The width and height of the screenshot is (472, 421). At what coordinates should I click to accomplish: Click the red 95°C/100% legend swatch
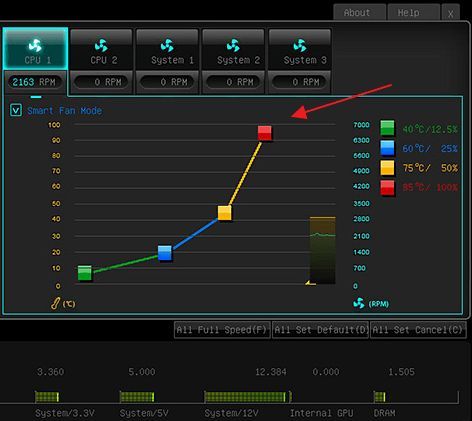[x=387, y=188]
